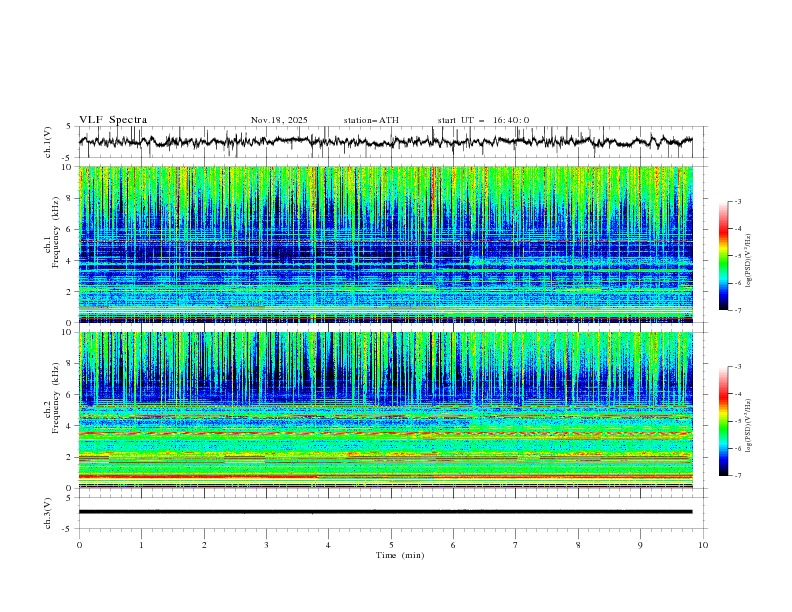Screen dimensions: 792x612
Task: Select the log(PSD) label beside ch.2 color bar
Action: 749,426
